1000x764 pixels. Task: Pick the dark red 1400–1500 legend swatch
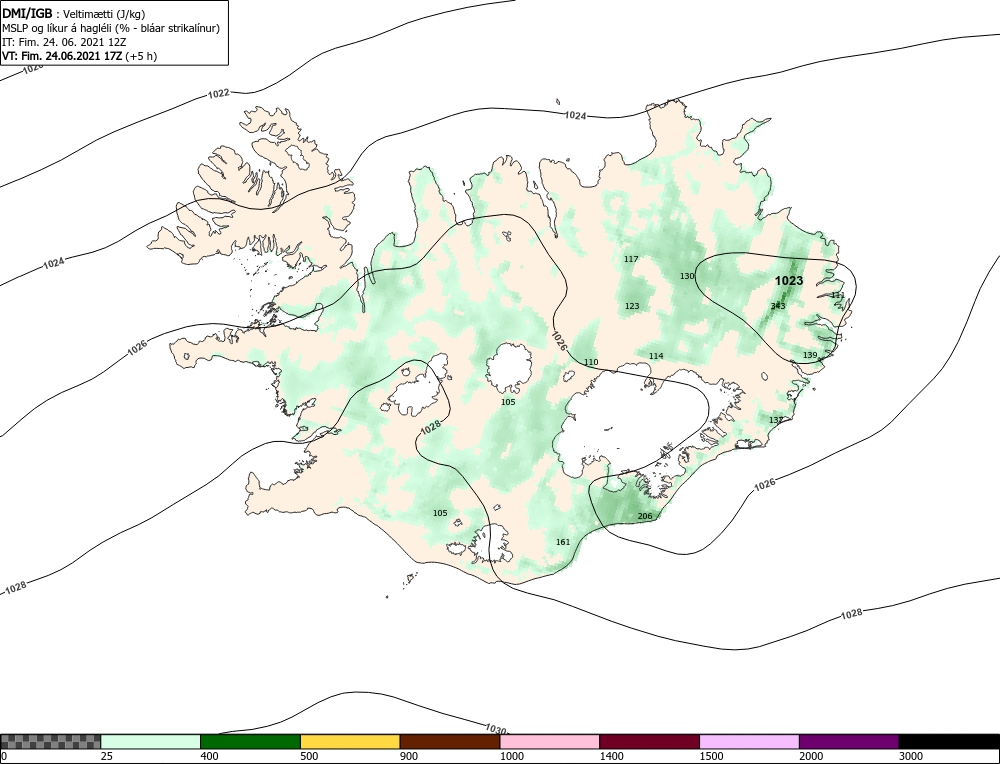(x=649, y=741)
